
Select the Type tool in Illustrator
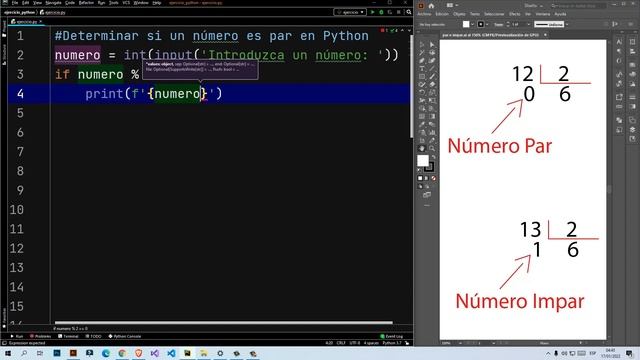422,69
